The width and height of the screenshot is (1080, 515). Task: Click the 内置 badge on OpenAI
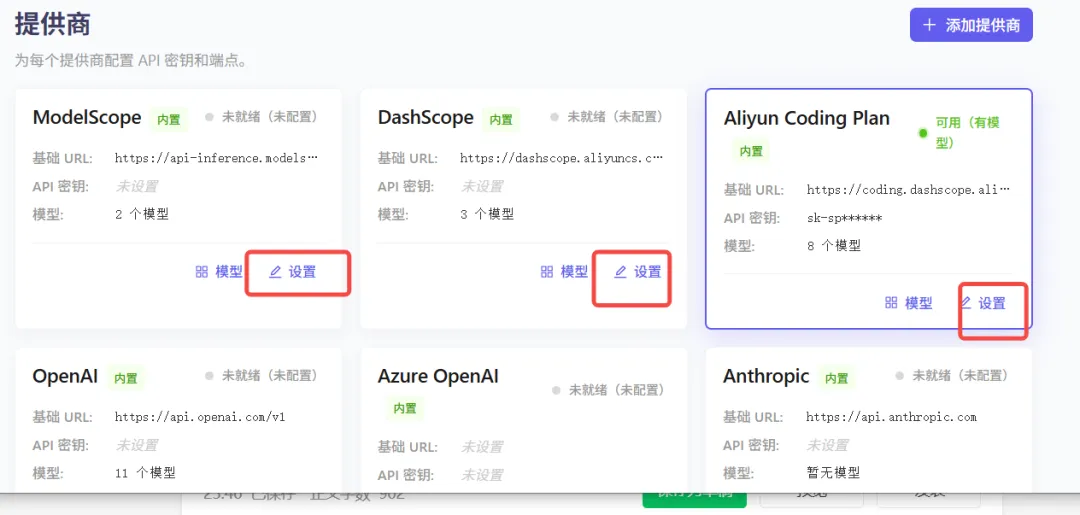125,379
